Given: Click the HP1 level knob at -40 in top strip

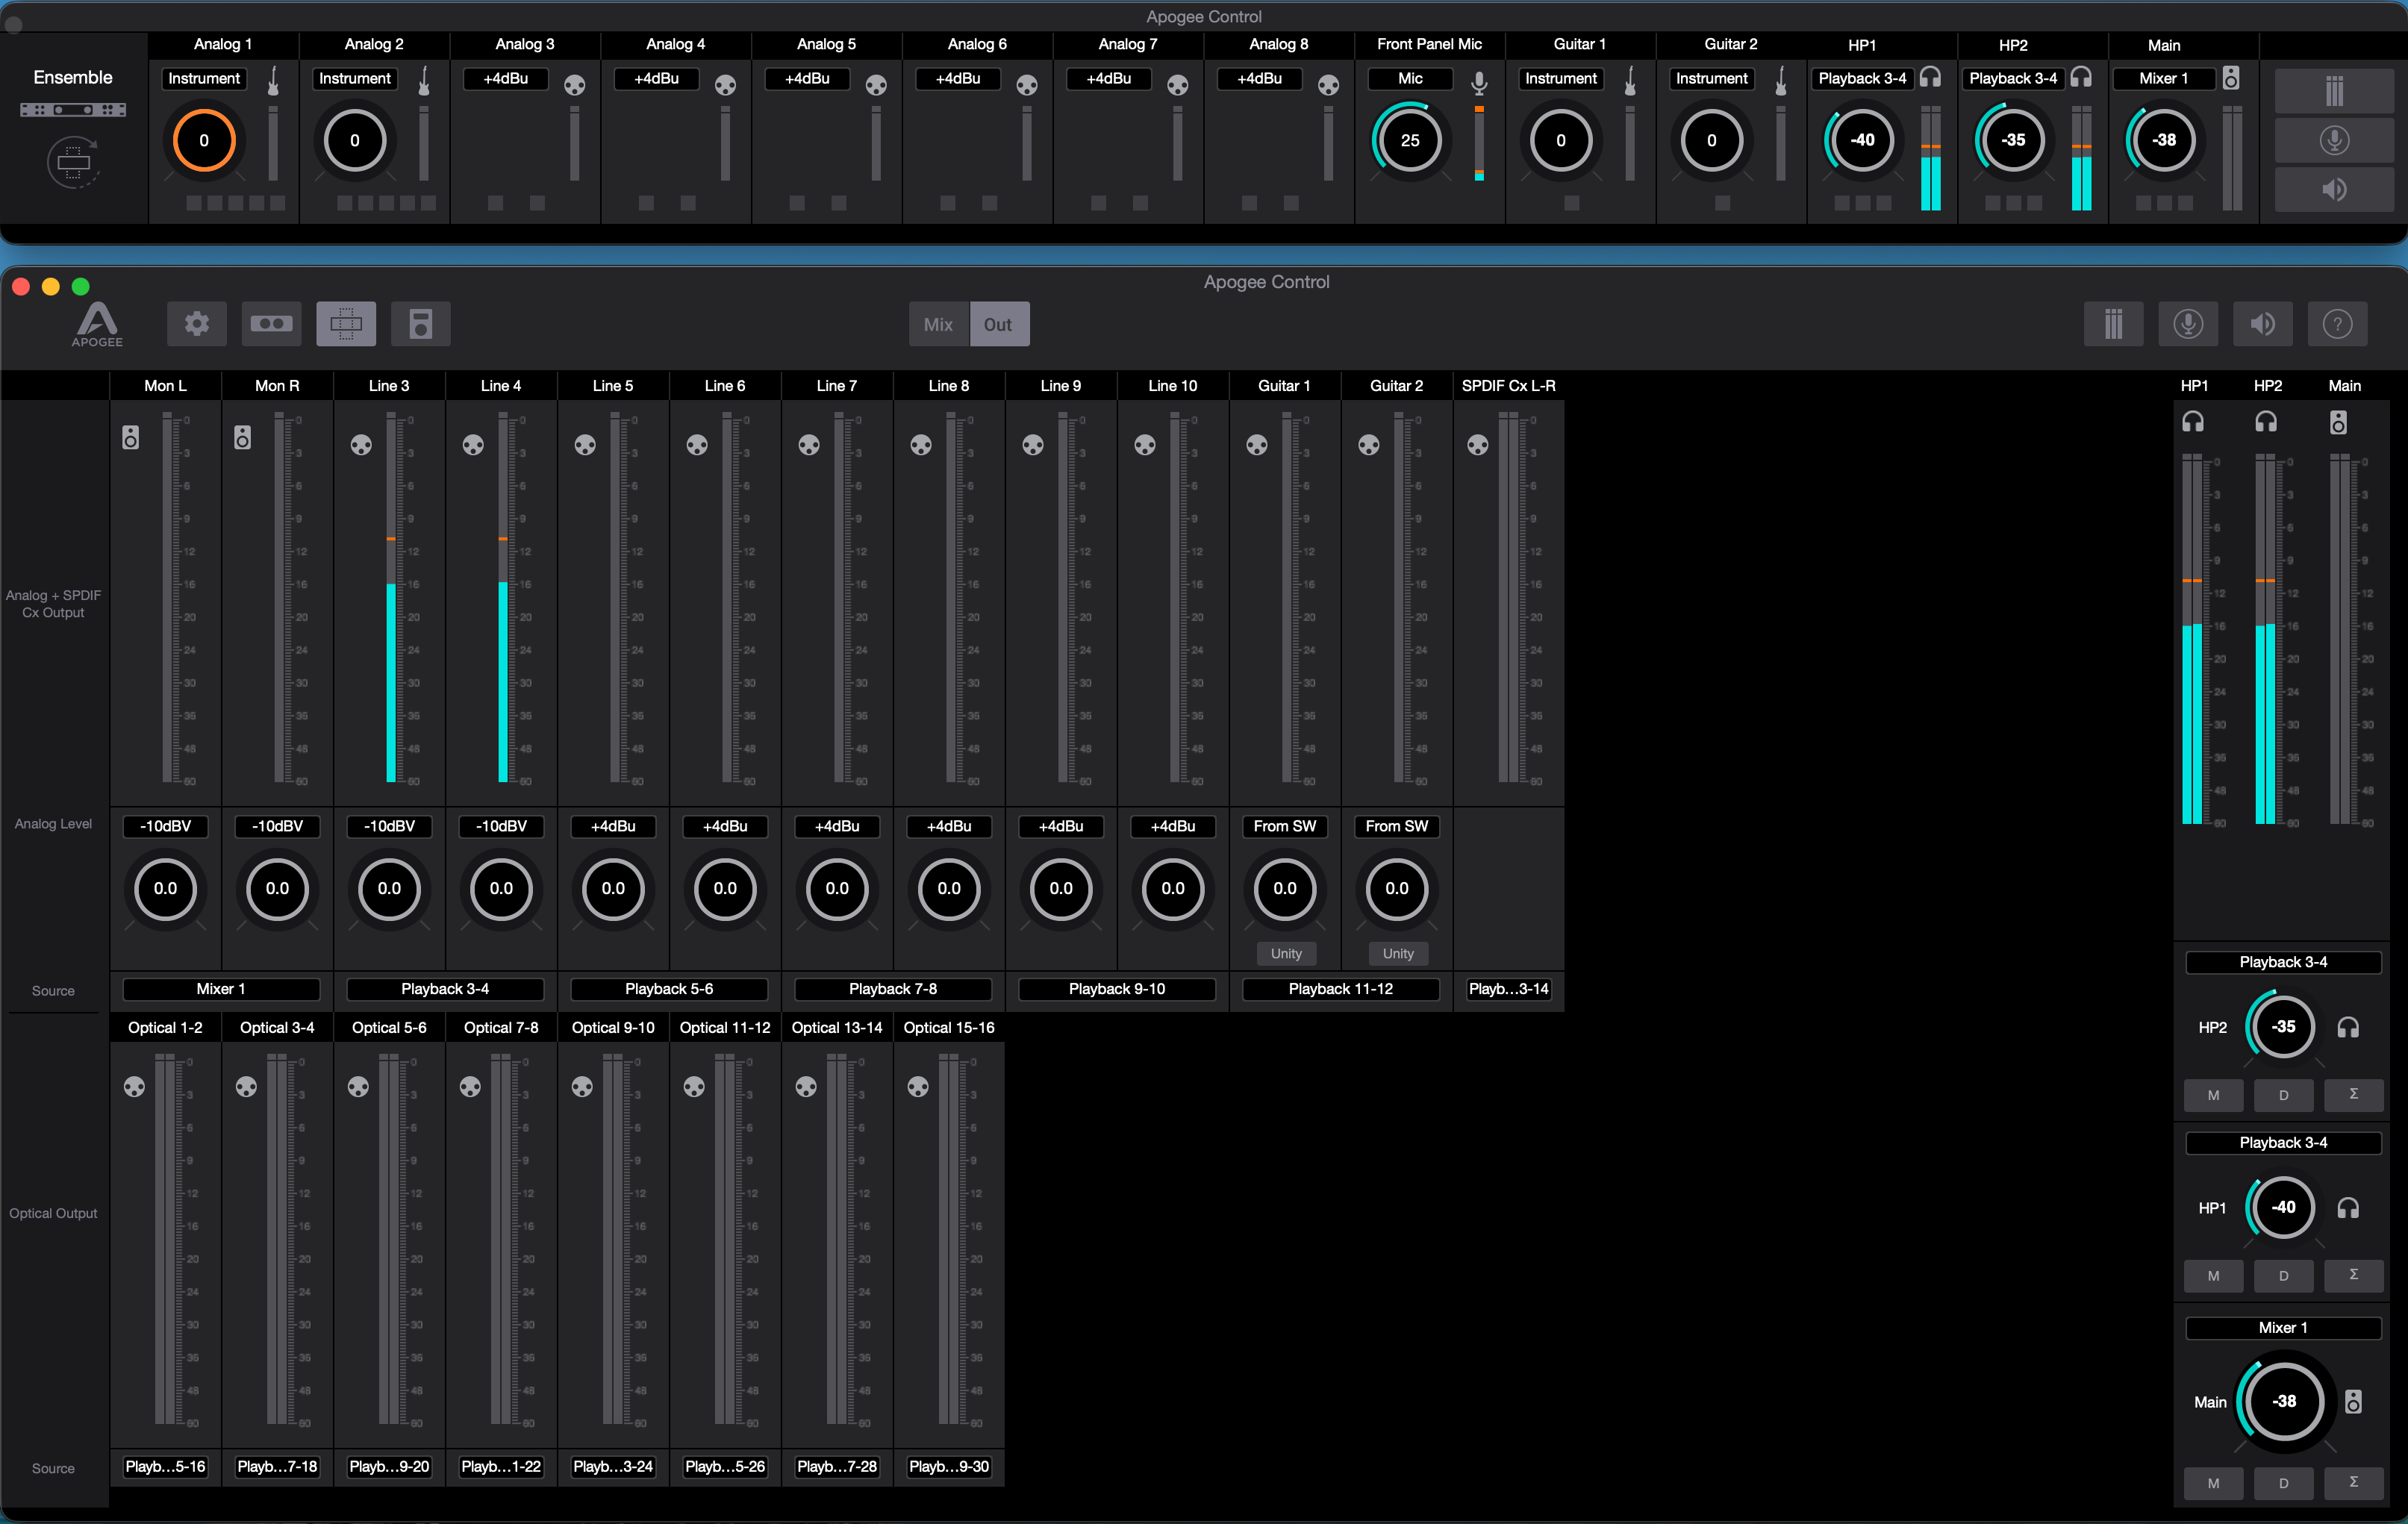Looking at the screenshot, I should coord(1862,140).
